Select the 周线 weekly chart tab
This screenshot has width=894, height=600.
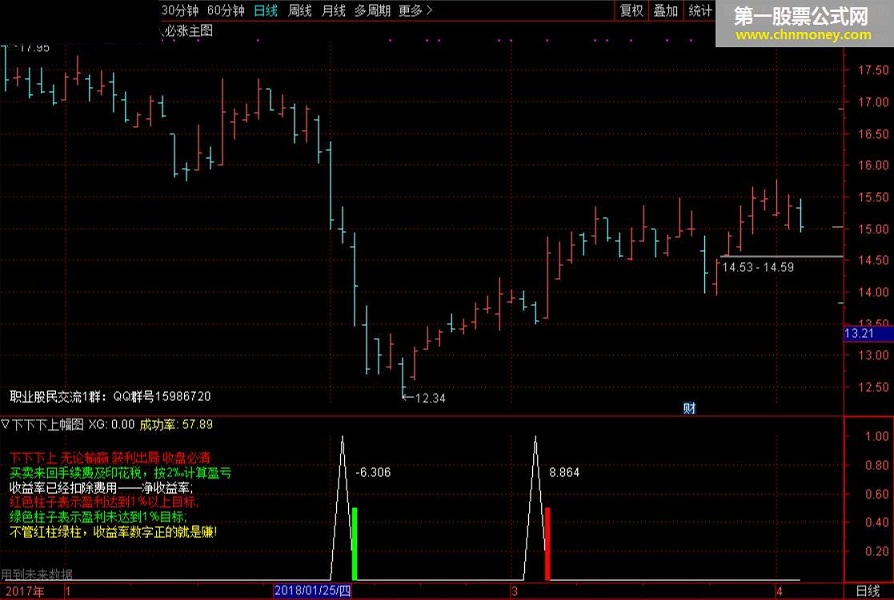click(x=300, y=10)
